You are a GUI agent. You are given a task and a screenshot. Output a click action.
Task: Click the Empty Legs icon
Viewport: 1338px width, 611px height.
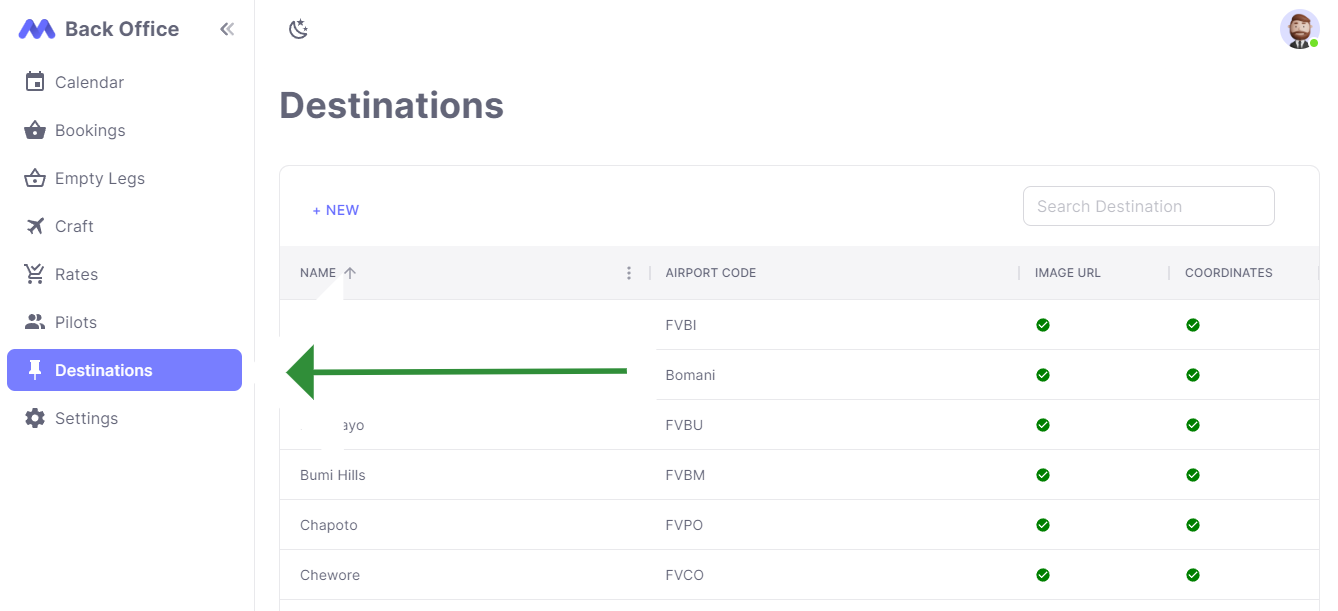34,178
